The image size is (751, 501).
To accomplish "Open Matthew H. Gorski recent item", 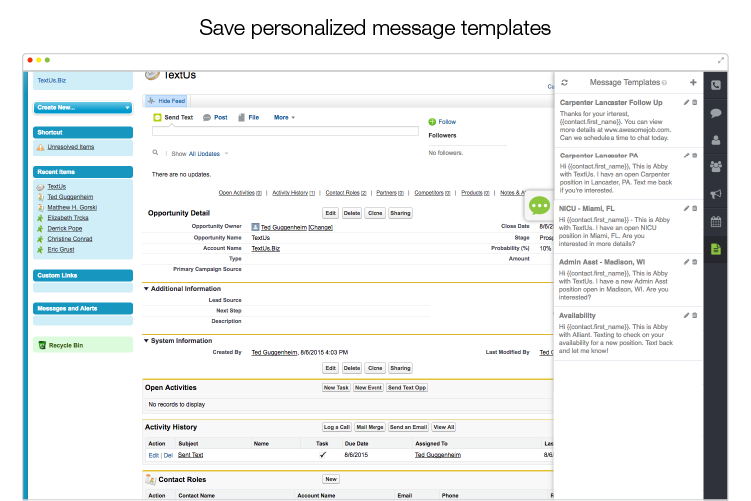I will (x=72, y=207).
